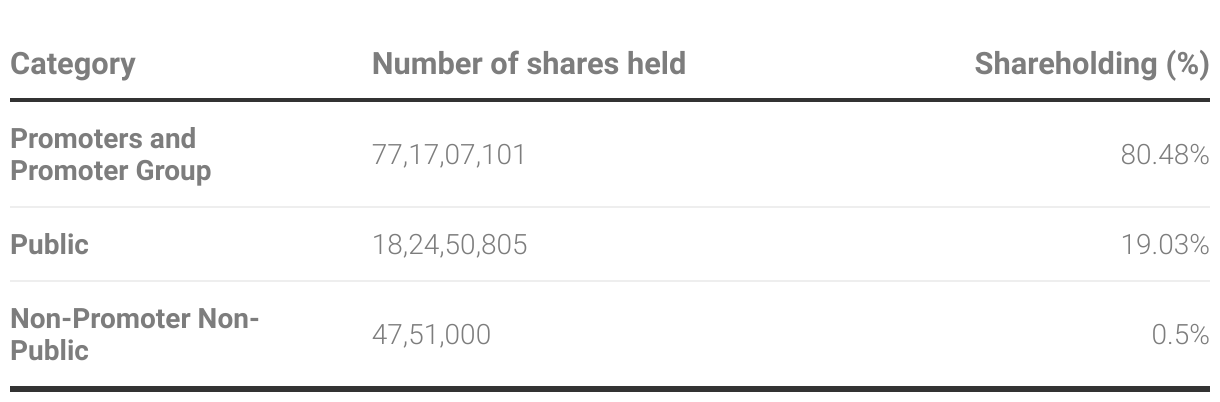The height and width of the screenshot is (402, 1220).
Task: Click the words Promoter Group in first row
Action: (111, 170)
